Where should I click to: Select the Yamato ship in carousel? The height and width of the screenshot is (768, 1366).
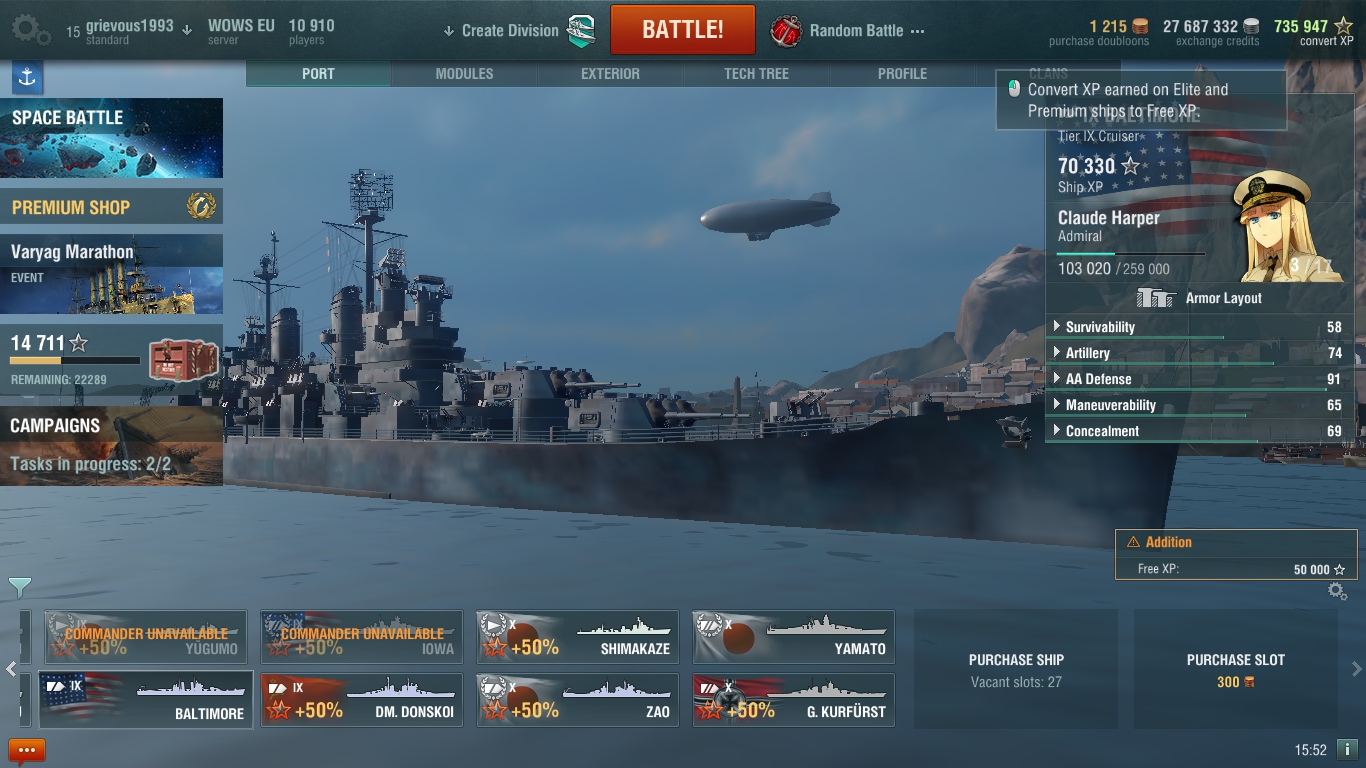coord(793,637)
